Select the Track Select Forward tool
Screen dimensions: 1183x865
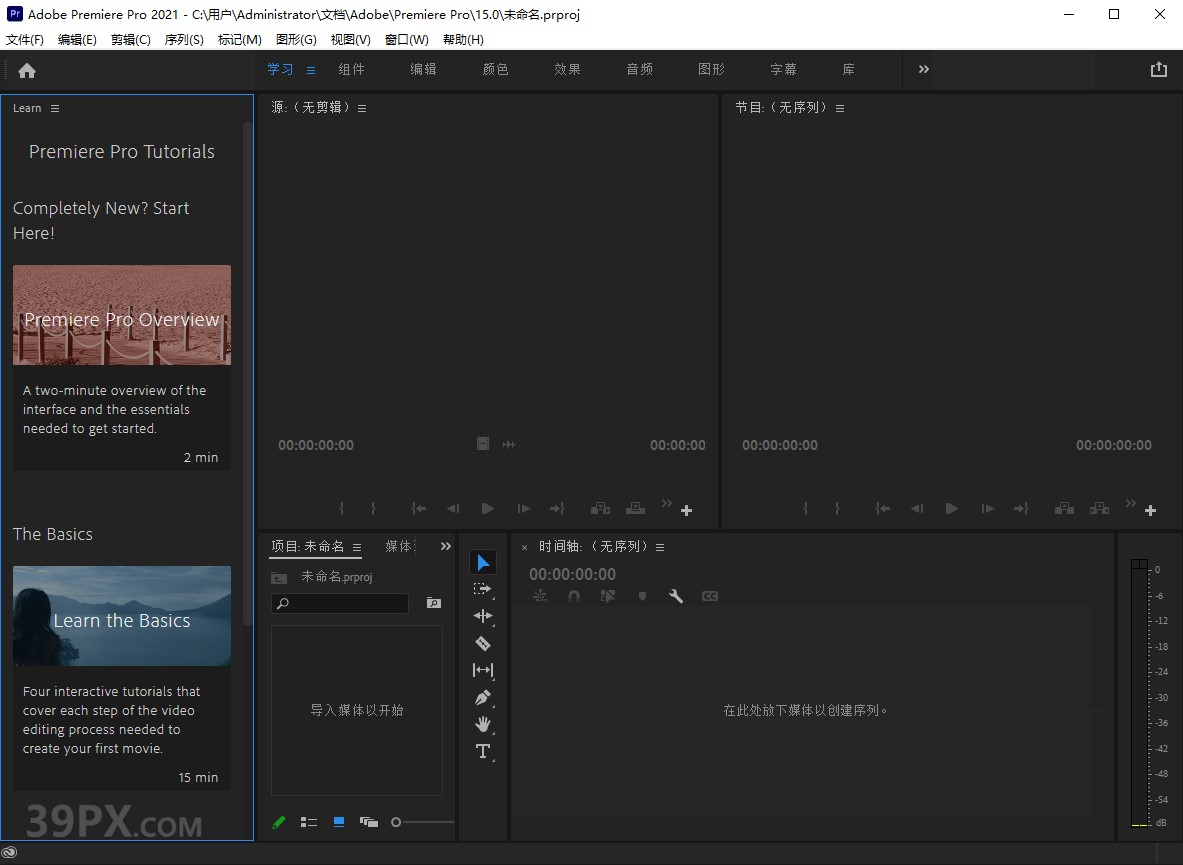pos(483,589)
